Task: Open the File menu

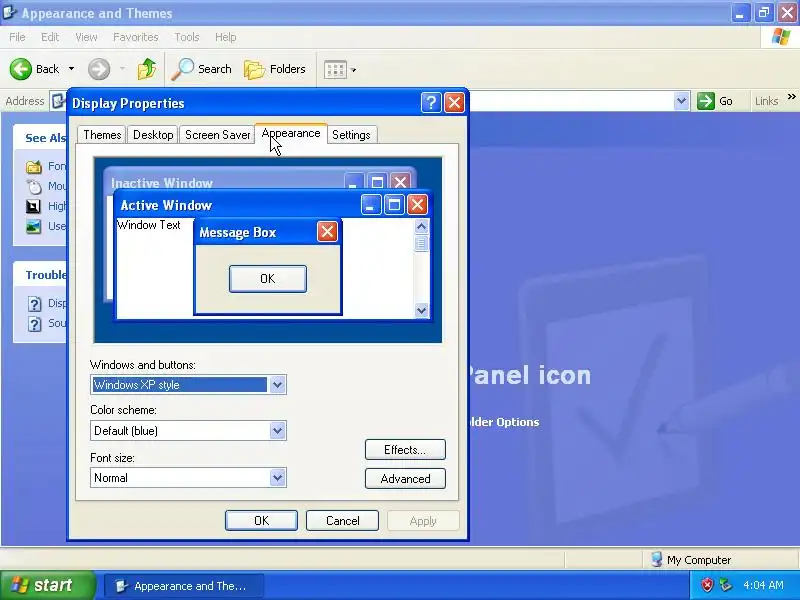Action: pyautogui.click(x=17, y=37)
